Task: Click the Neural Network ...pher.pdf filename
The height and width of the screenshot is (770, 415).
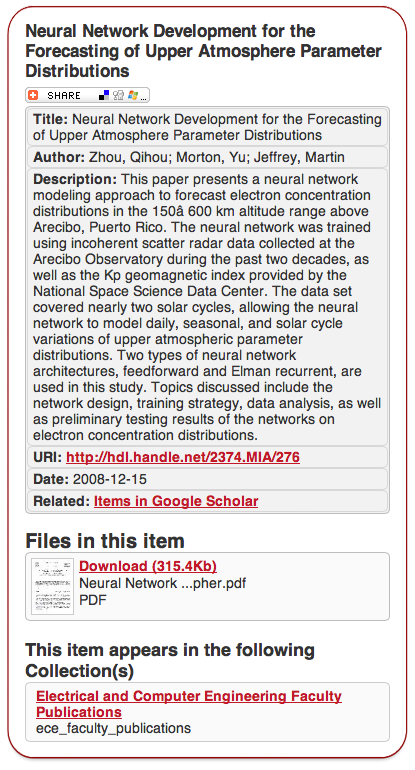Action: click(x=163, y=583)
